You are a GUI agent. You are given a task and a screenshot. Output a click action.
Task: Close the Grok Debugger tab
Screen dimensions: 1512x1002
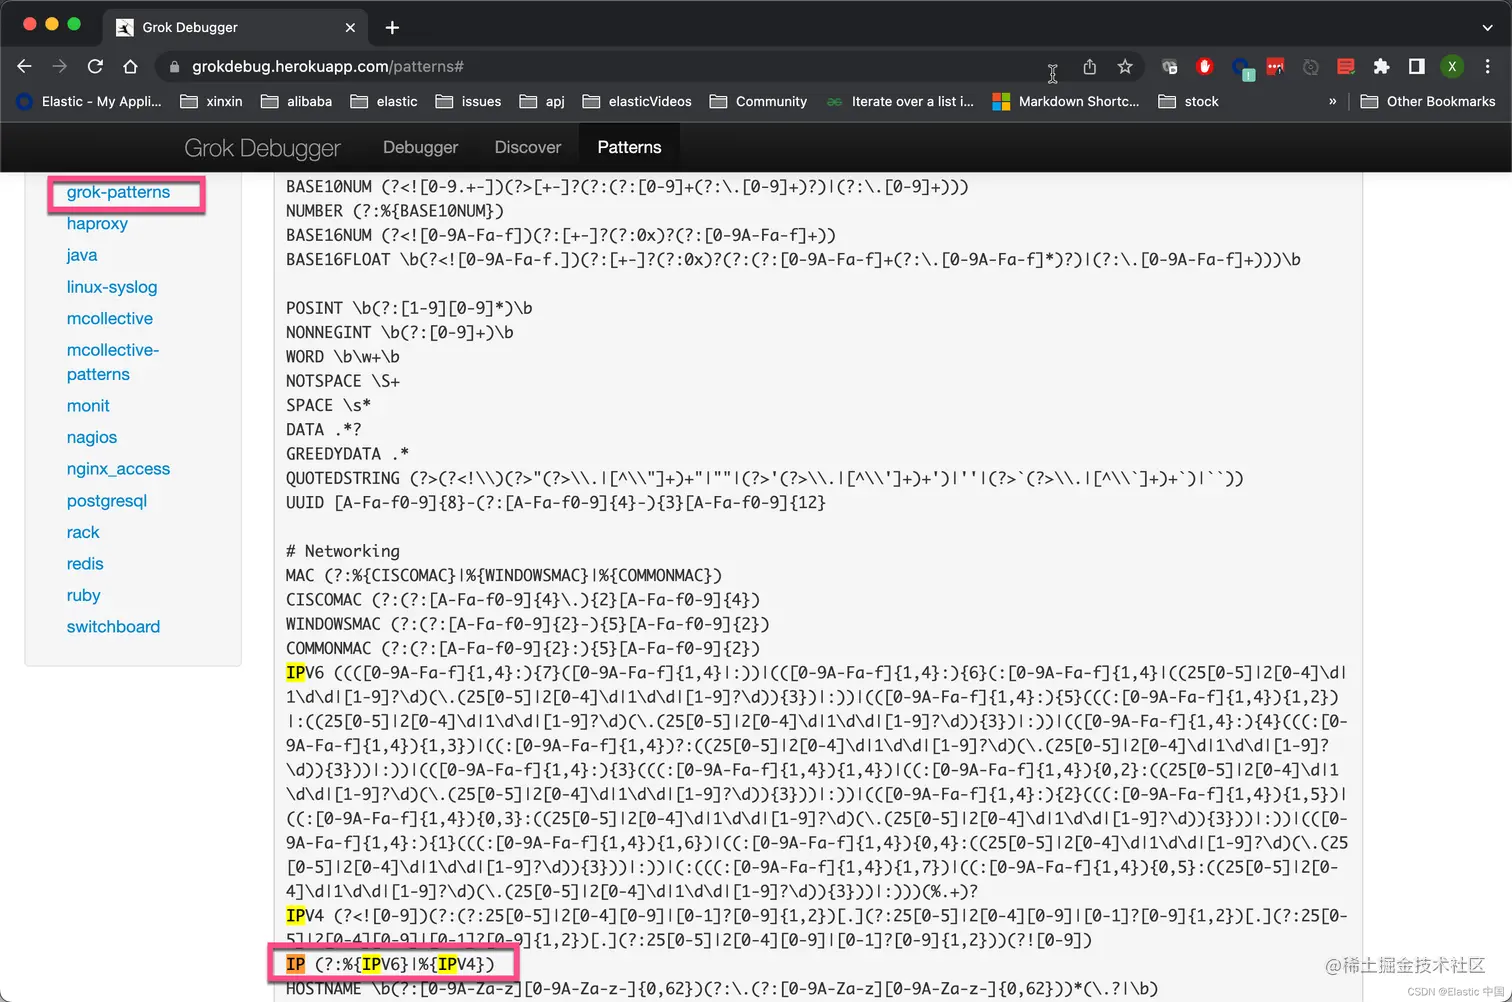(x=350, y=27)
